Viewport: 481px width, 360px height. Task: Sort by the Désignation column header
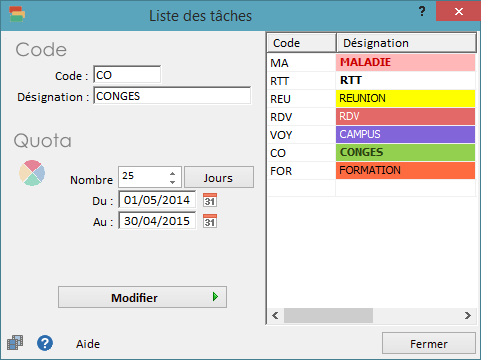pyautogui.click(x=406, y=43)
